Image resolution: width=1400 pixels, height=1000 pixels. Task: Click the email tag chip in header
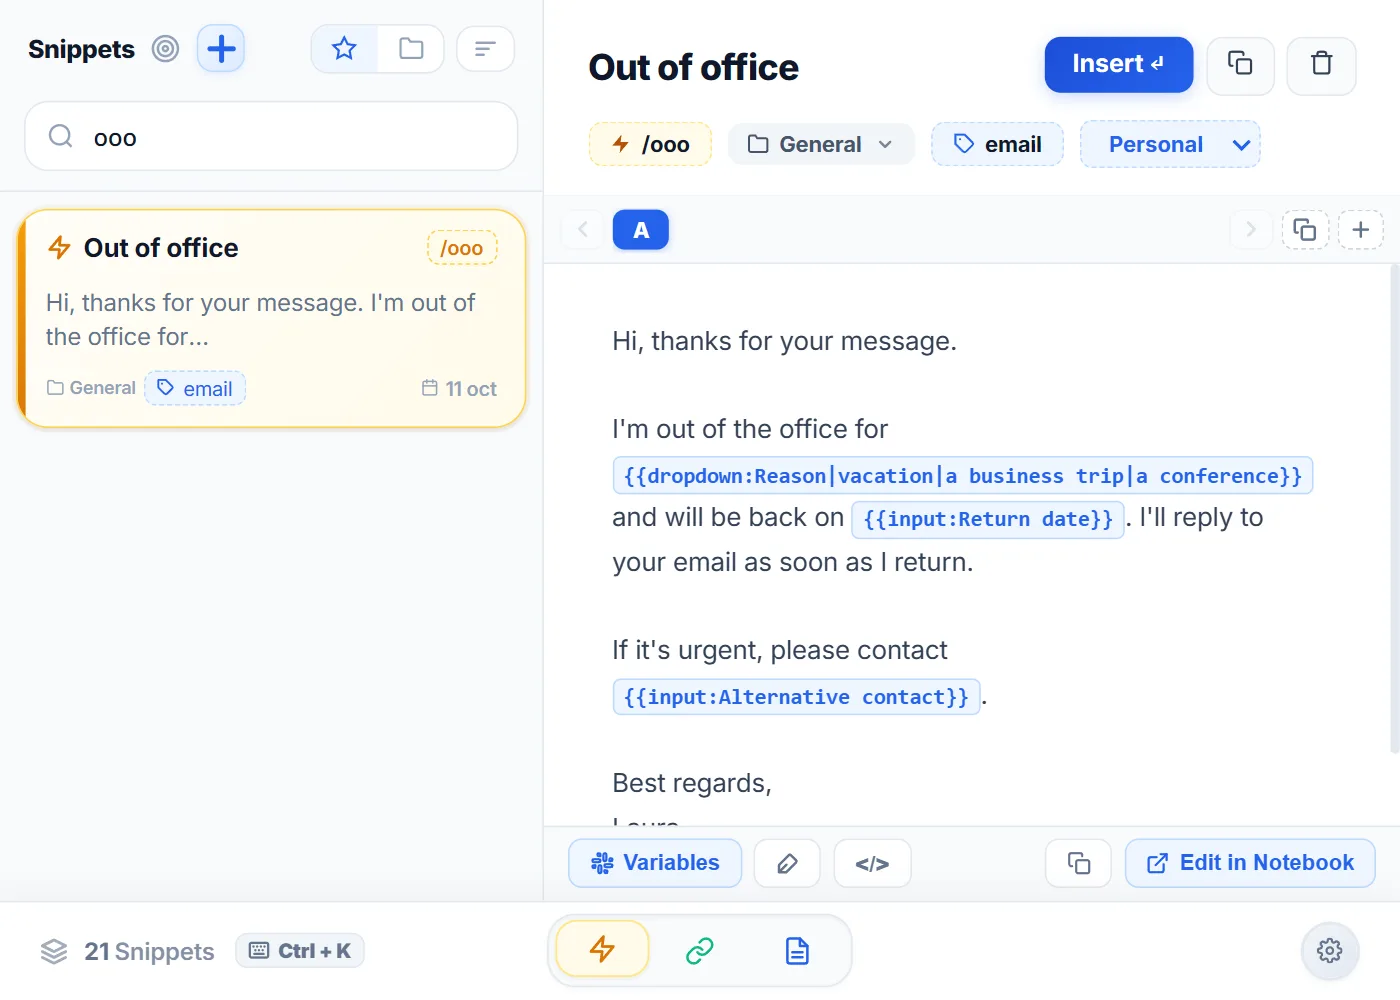997,144
